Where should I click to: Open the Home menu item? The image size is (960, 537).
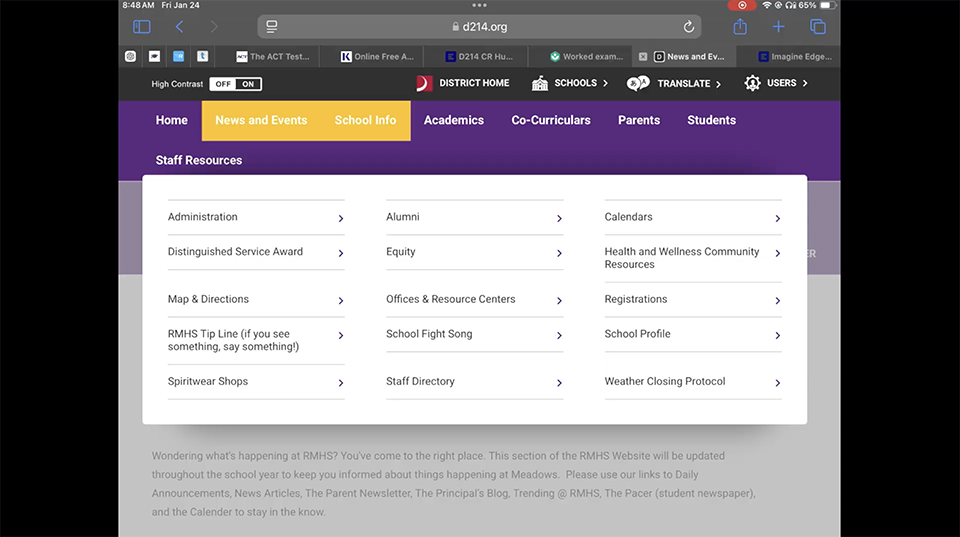171,121
